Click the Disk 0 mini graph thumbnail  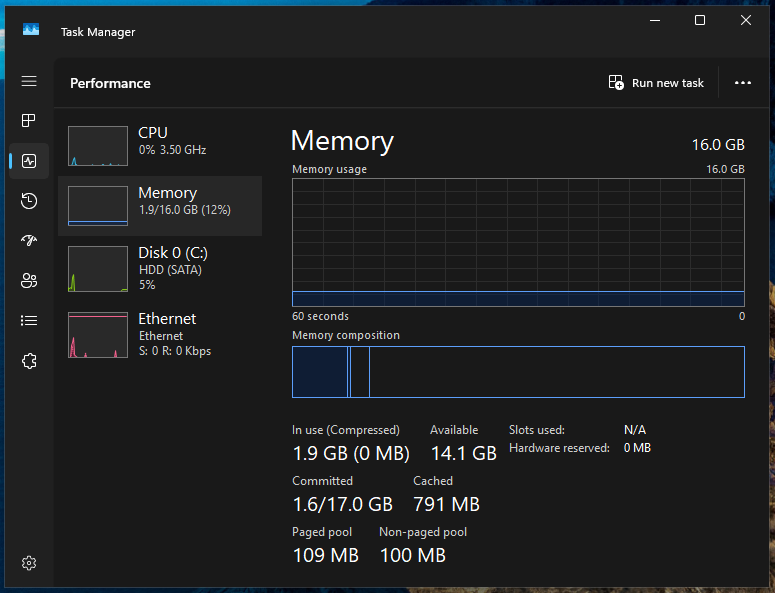point(98,269)
